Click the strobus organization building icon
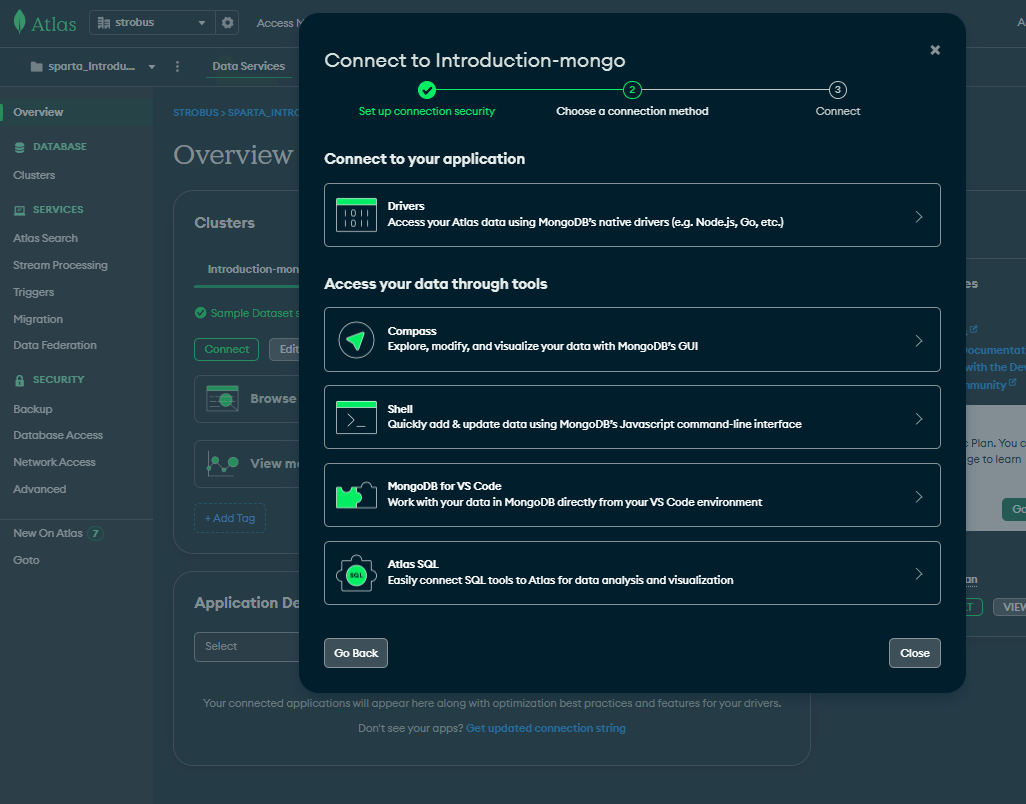1026x804 pixels. pyautogui.click(x=103, y=22)
